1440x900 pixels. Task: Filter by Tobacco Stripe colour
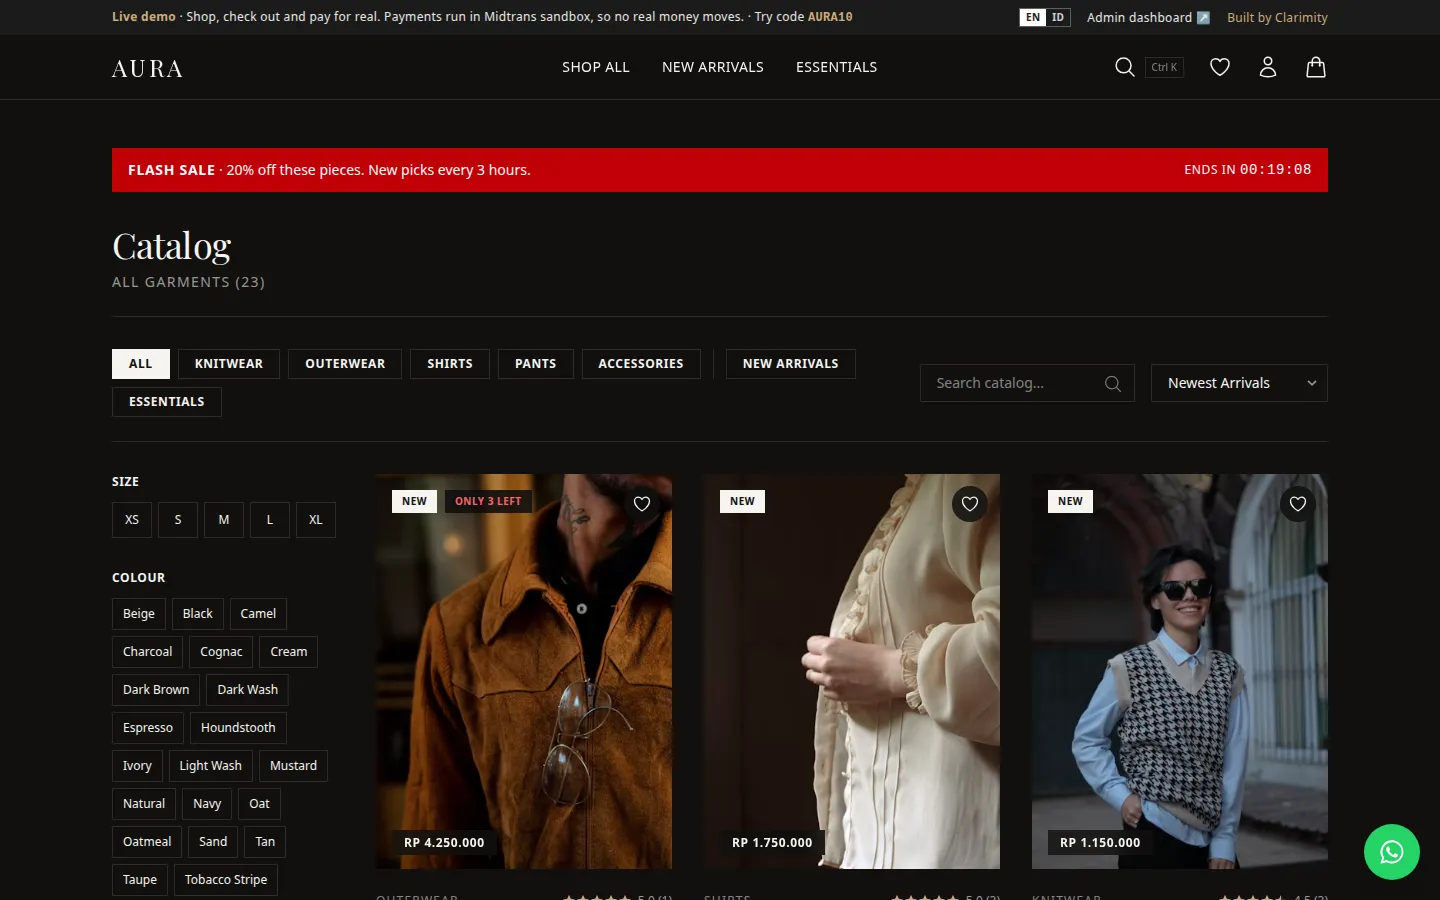[x=226, y=880]
